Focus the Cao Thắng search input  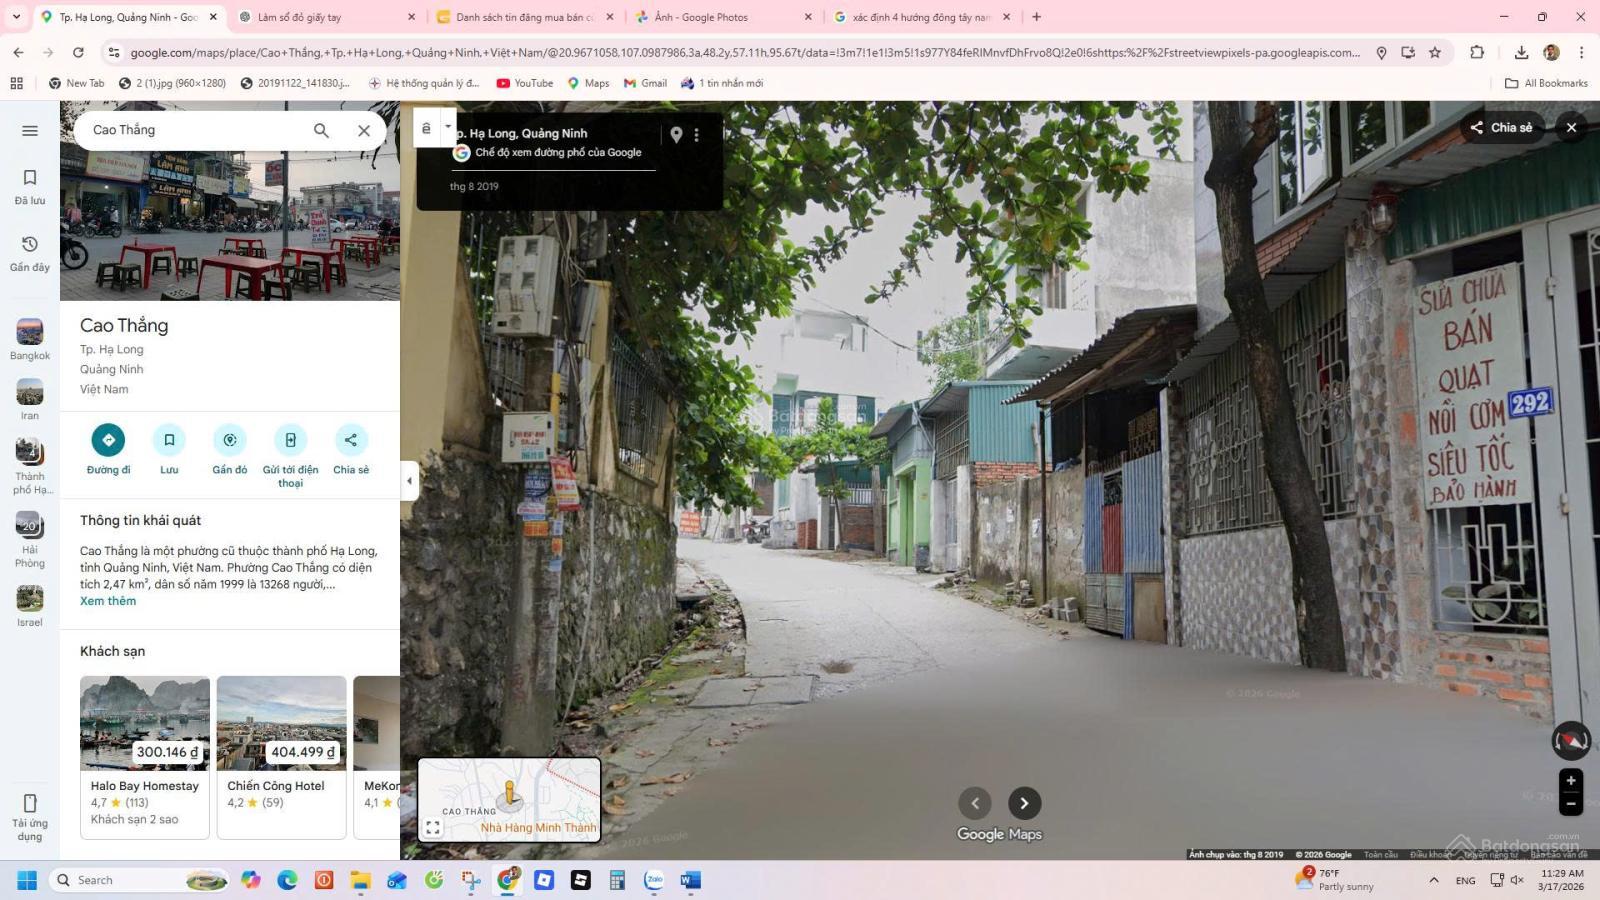tap(195, 130)
